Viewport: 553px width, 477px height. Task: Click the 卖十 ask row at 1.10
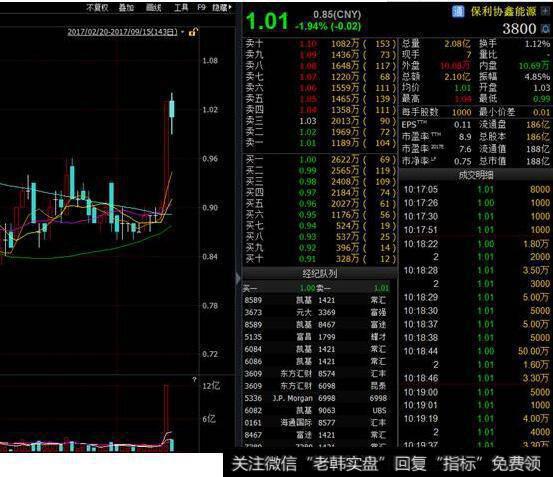pos(320,44)
